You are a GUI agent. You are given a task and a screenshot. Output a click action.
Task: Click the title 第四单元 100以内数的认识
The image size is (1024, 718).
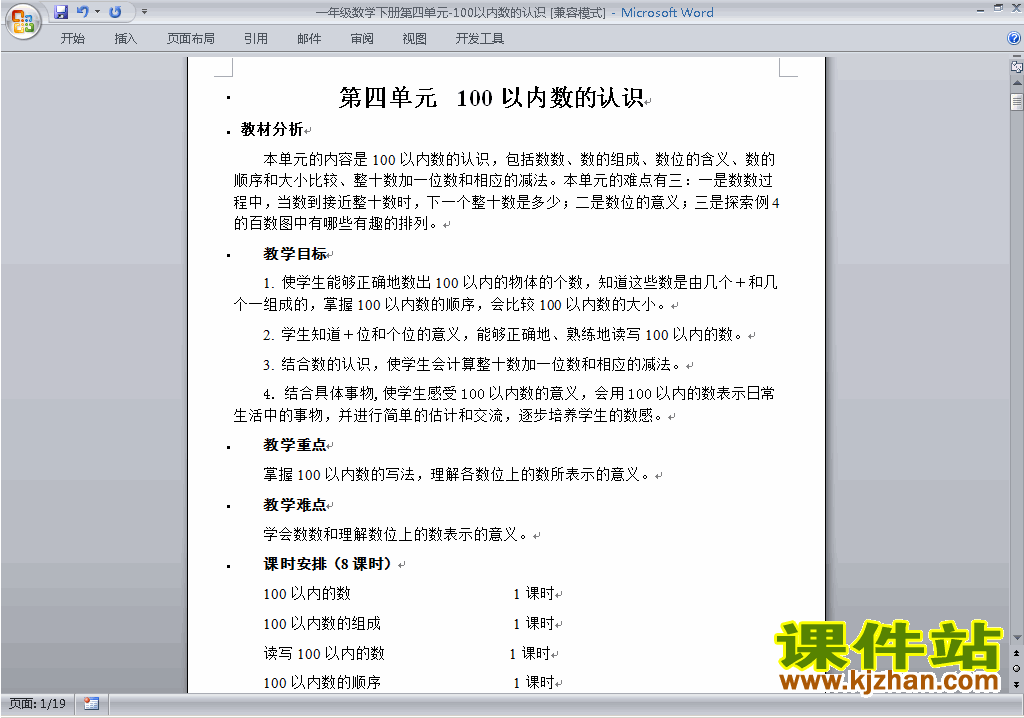(x=491, y=98)
